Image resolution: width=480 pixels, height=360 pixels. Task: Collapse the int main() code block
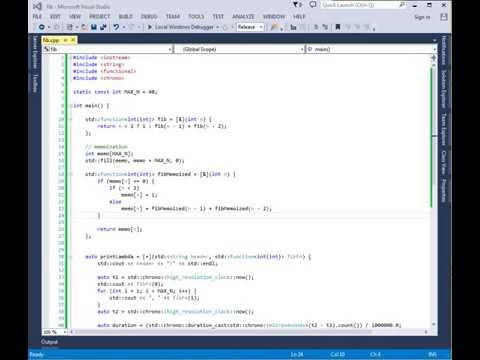tap(71, 106)
